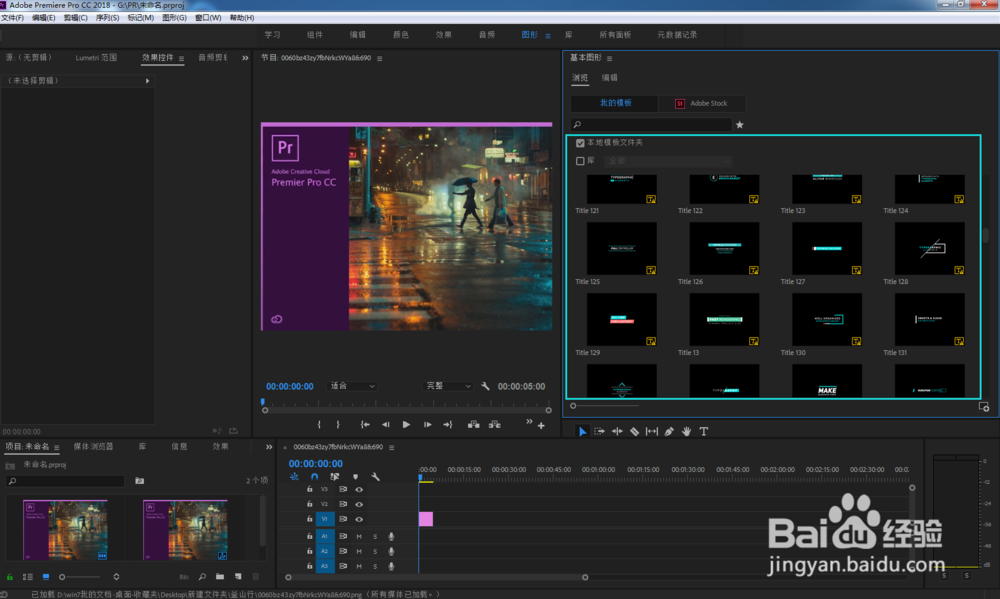The height and width of the screenshot is (599, 1000).
Task: Toggle sync lock for track V1
Action: pos(343,519)
